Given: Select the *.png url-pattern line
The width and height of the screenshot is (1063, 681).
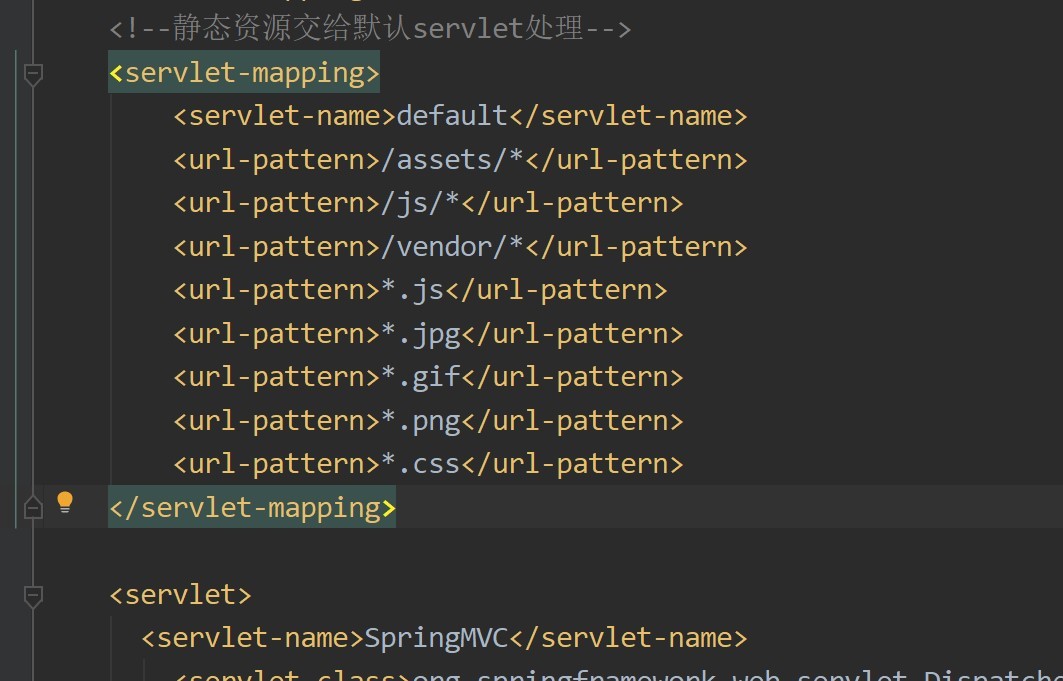Looking at the screenshot, I should [x=428, y=421].
